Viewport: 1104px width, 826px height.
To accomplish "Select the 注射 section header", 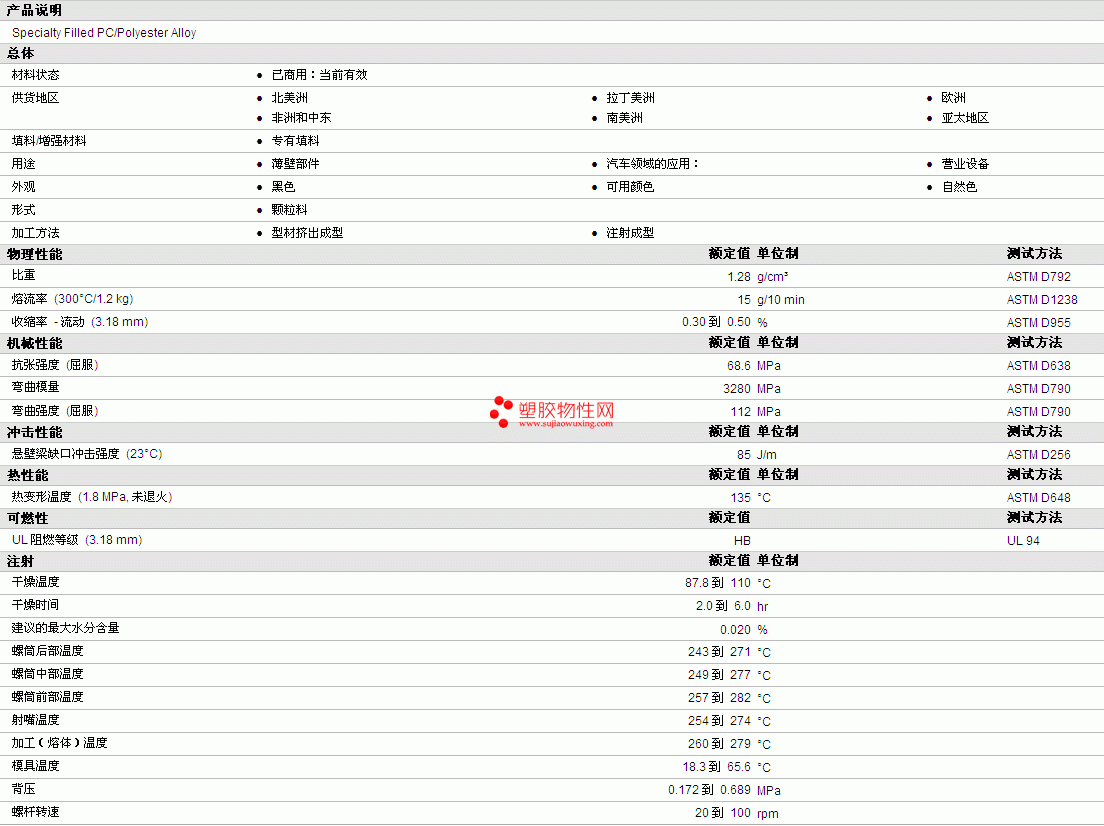I will point(20,561).
